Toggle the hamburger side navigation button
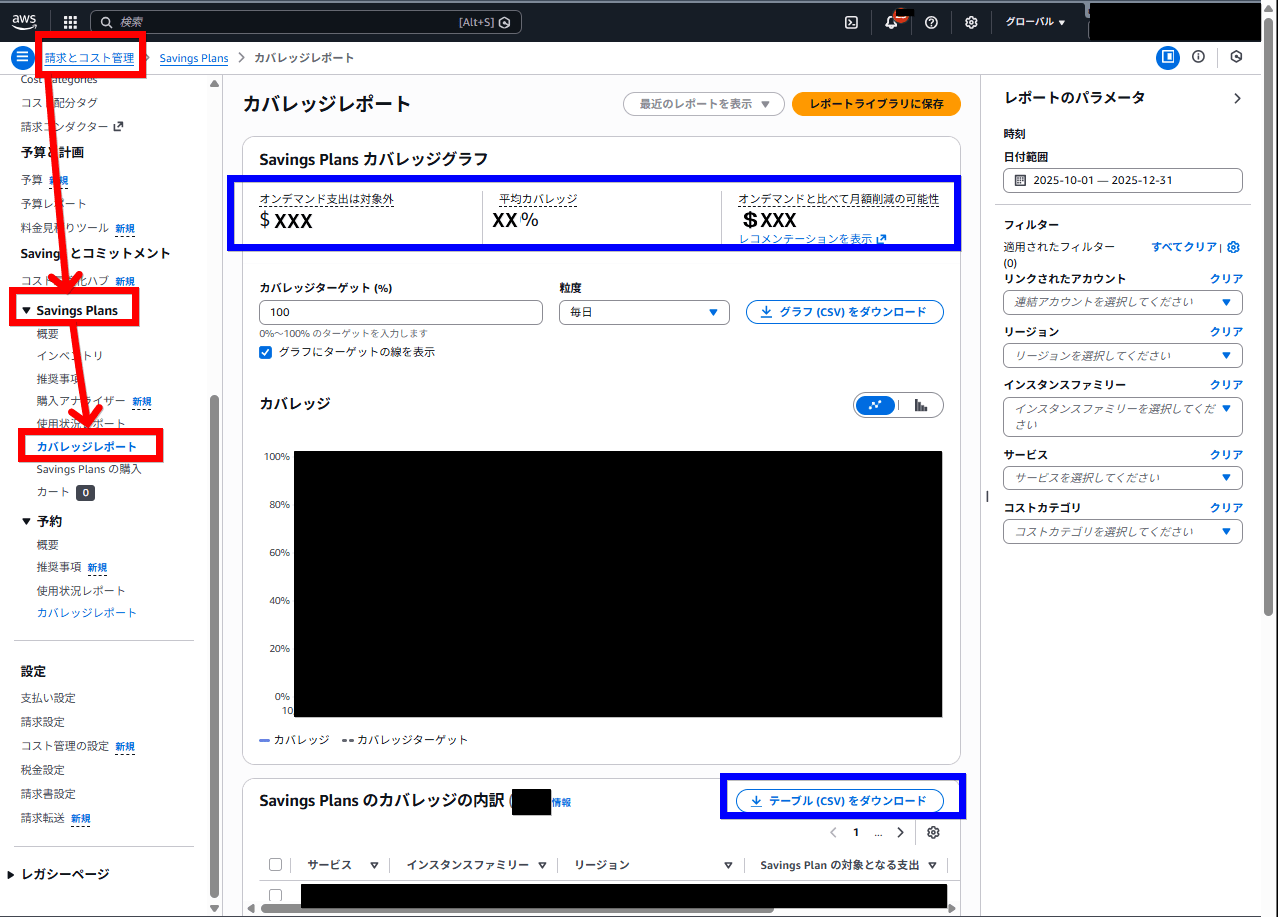The height and width of the screenshot is (917, 1278). (x=21, y=57)
